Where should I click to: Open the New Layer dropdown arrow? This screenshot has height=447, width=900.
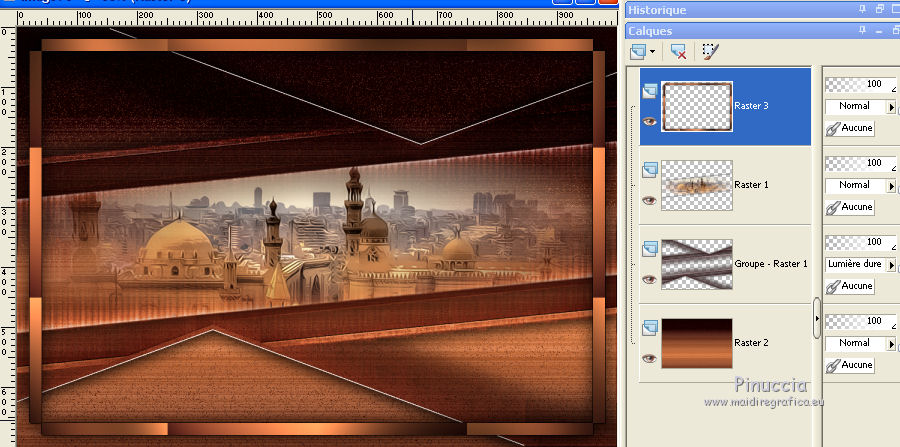coord(652,52)
